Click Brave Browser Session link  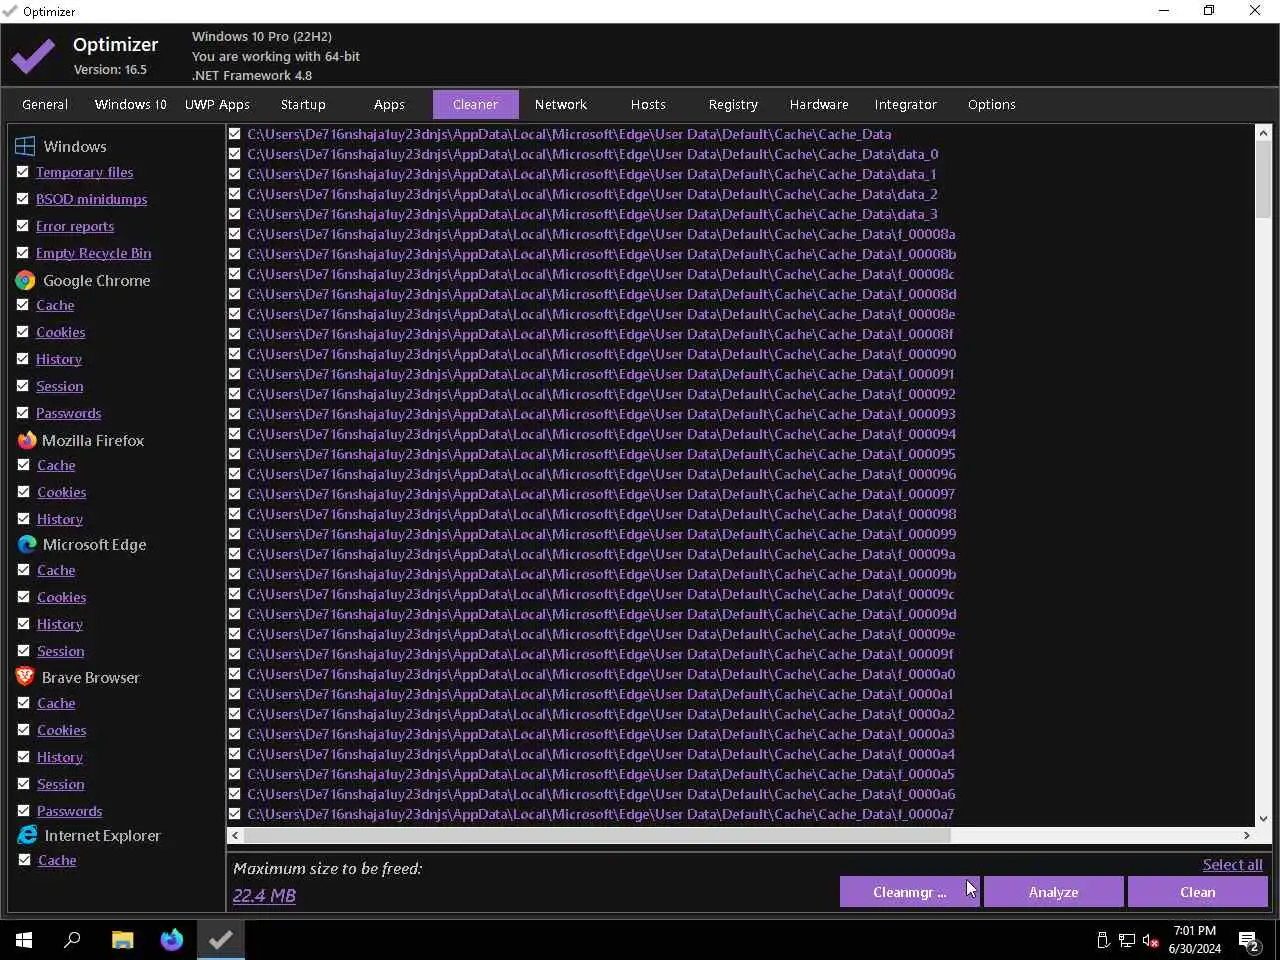click(61, 784)
